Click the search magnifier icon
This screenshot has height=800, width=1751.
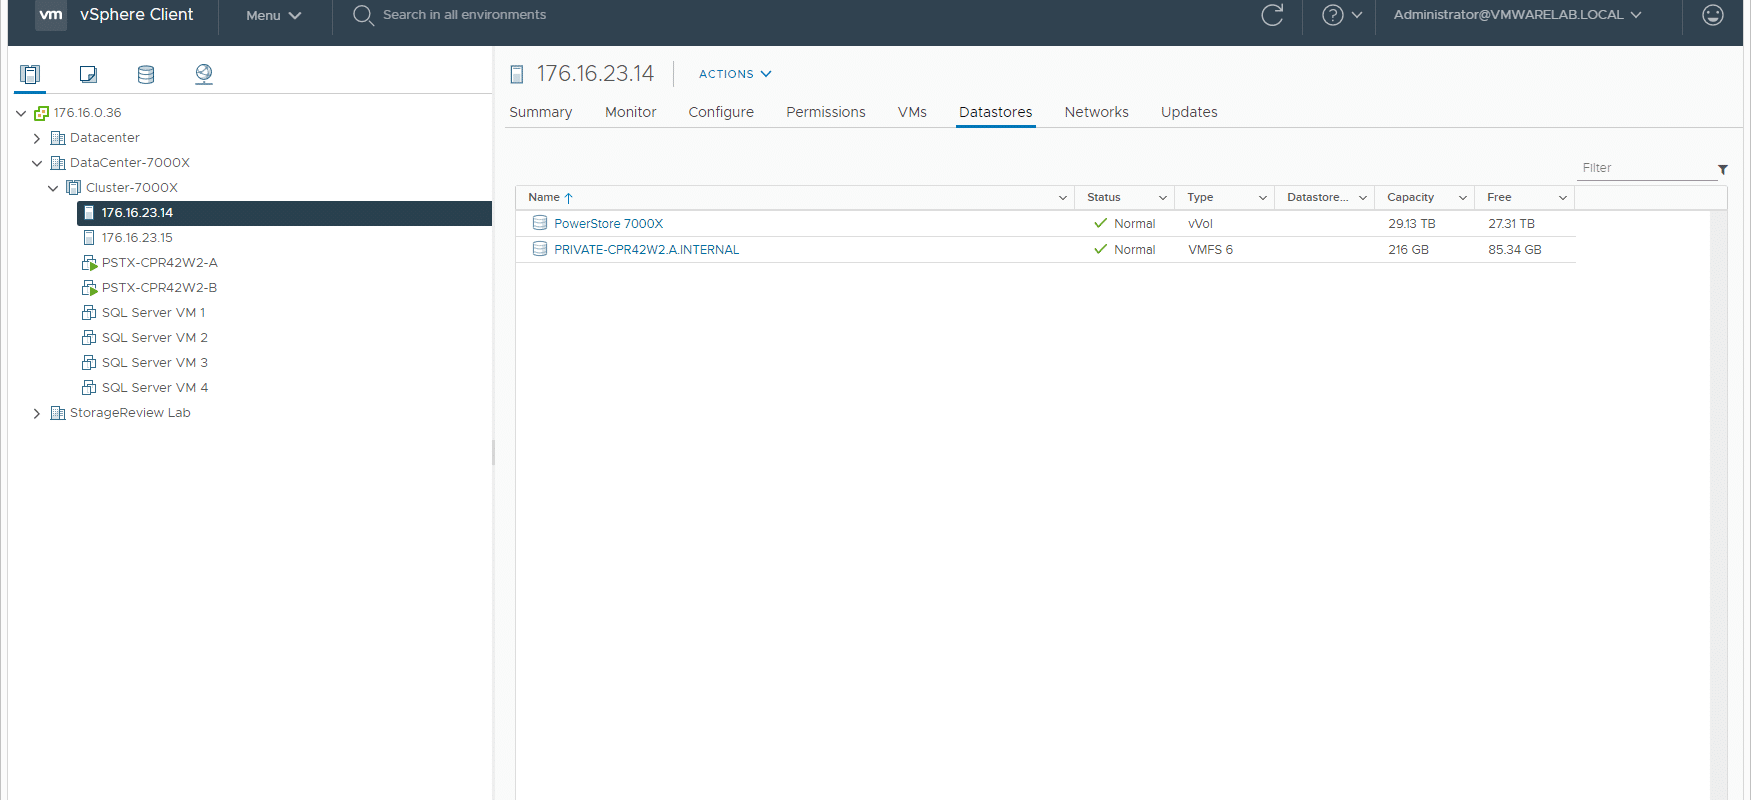pyautogui.click(x=363, y=15)
